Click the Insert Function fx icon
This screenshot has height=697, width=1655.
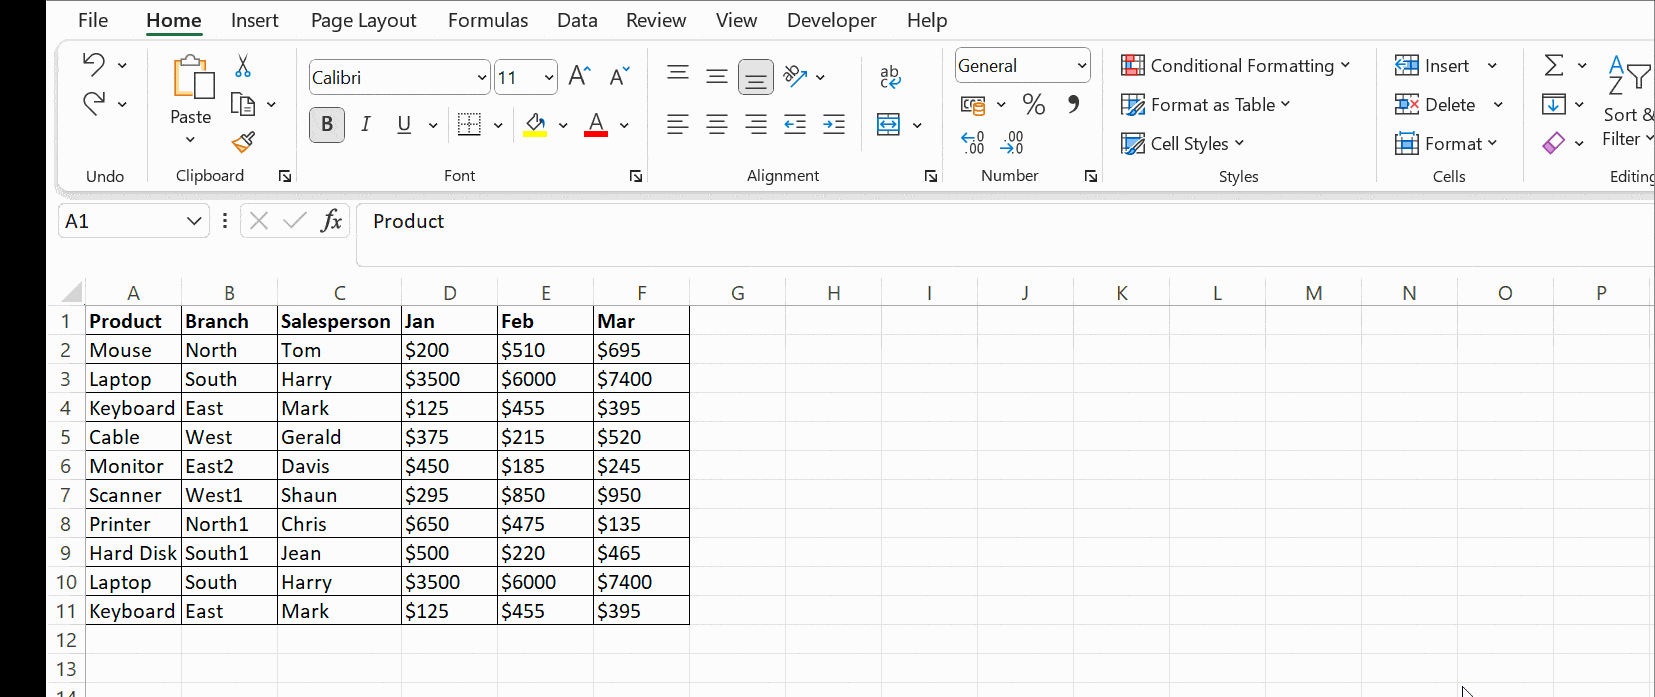point(331,221)
